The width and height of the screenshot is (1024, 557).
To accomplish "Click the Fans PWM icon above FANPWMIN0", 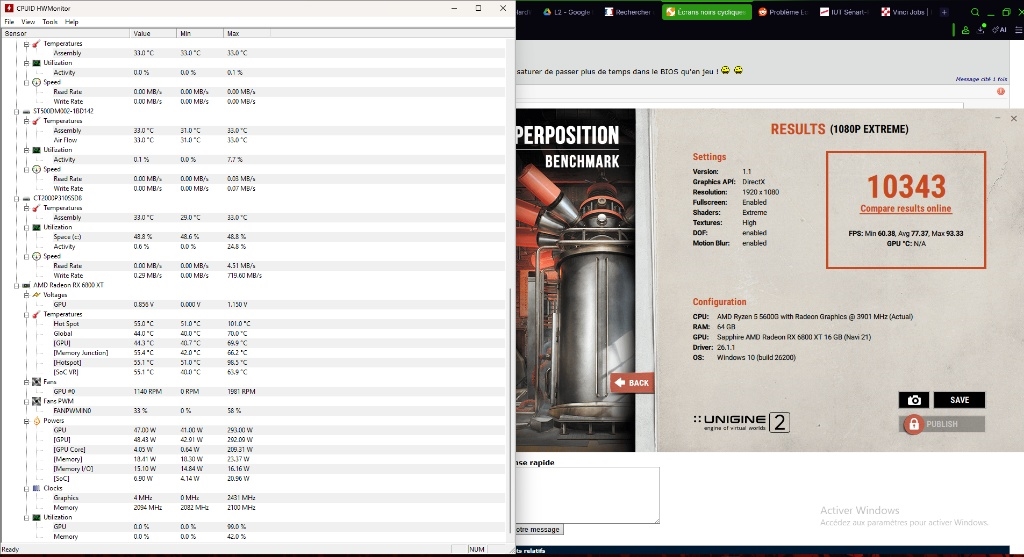I will click(x=37, y=402).
